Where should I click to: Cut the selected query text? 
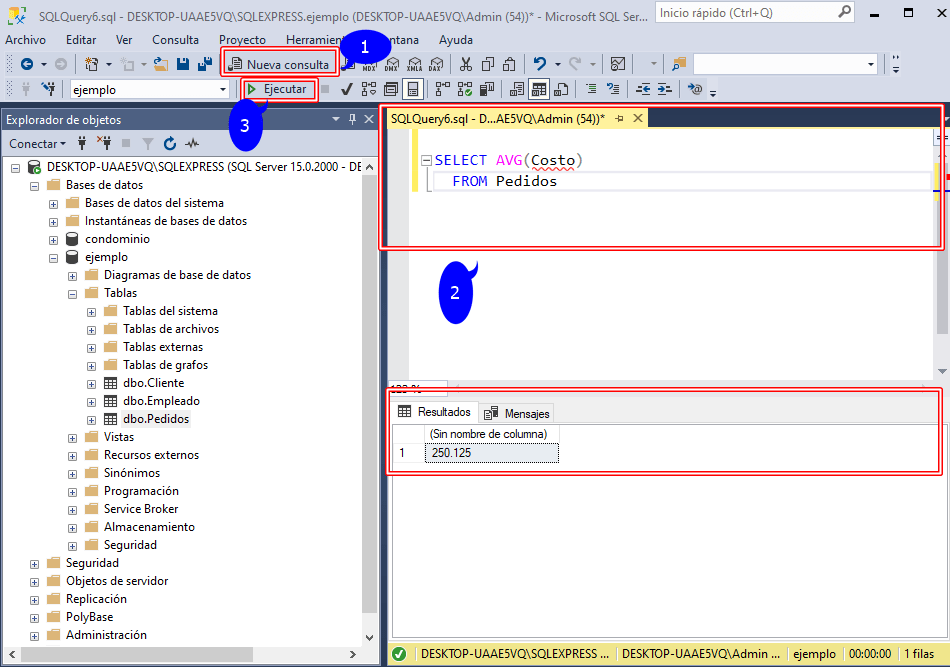coord(466,63)
